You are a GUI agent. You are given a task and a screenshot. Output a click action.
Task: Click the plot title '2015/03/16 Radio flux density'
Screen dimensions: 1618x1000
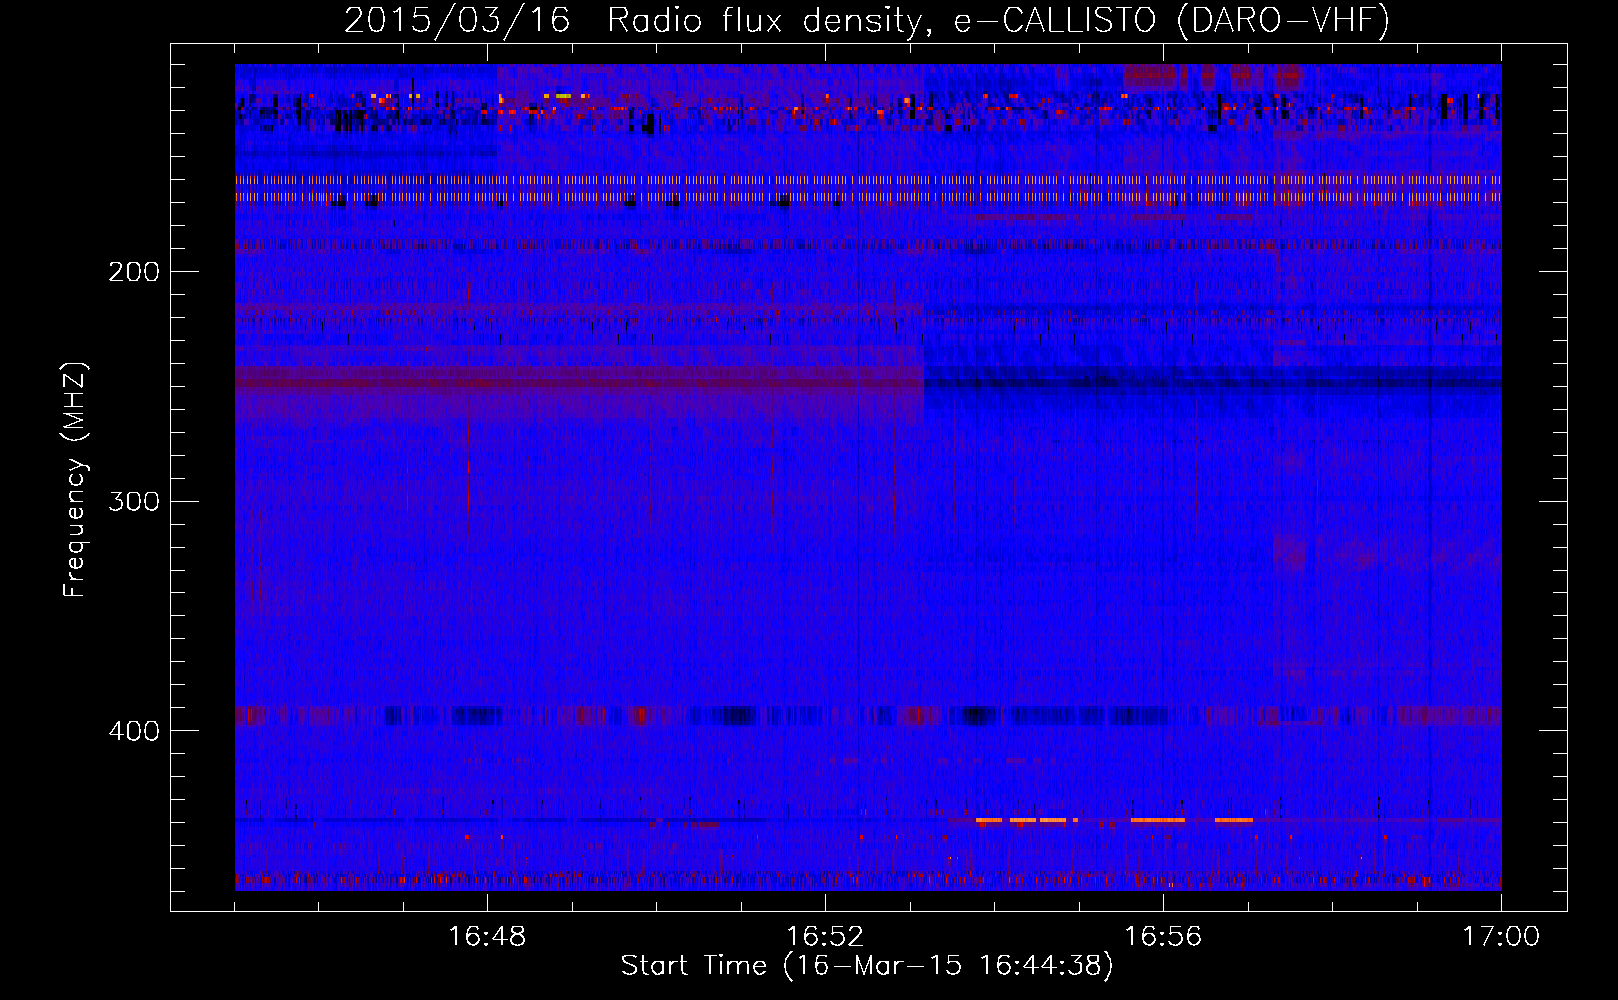867,20
